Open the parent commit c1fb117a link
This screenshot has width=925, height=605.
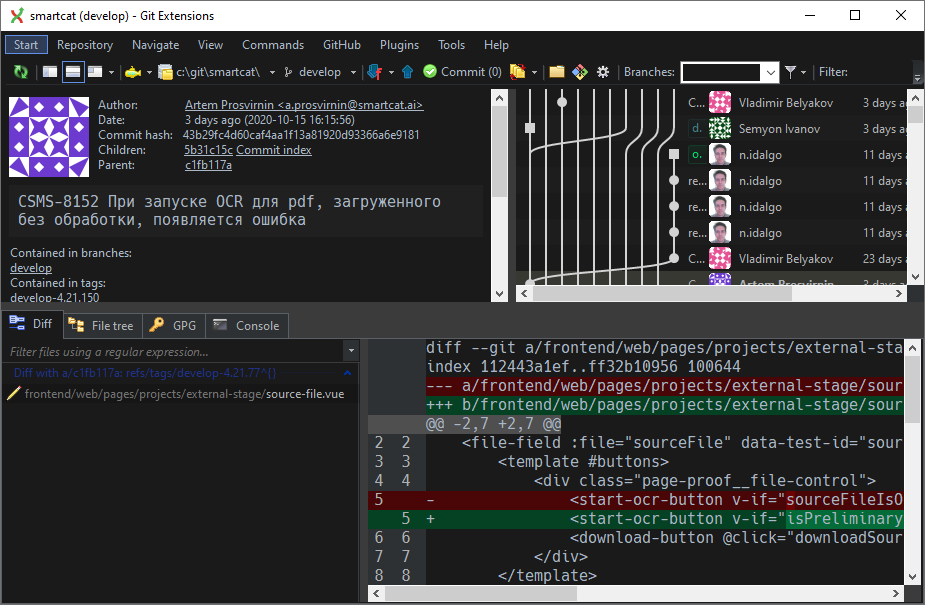208,164
